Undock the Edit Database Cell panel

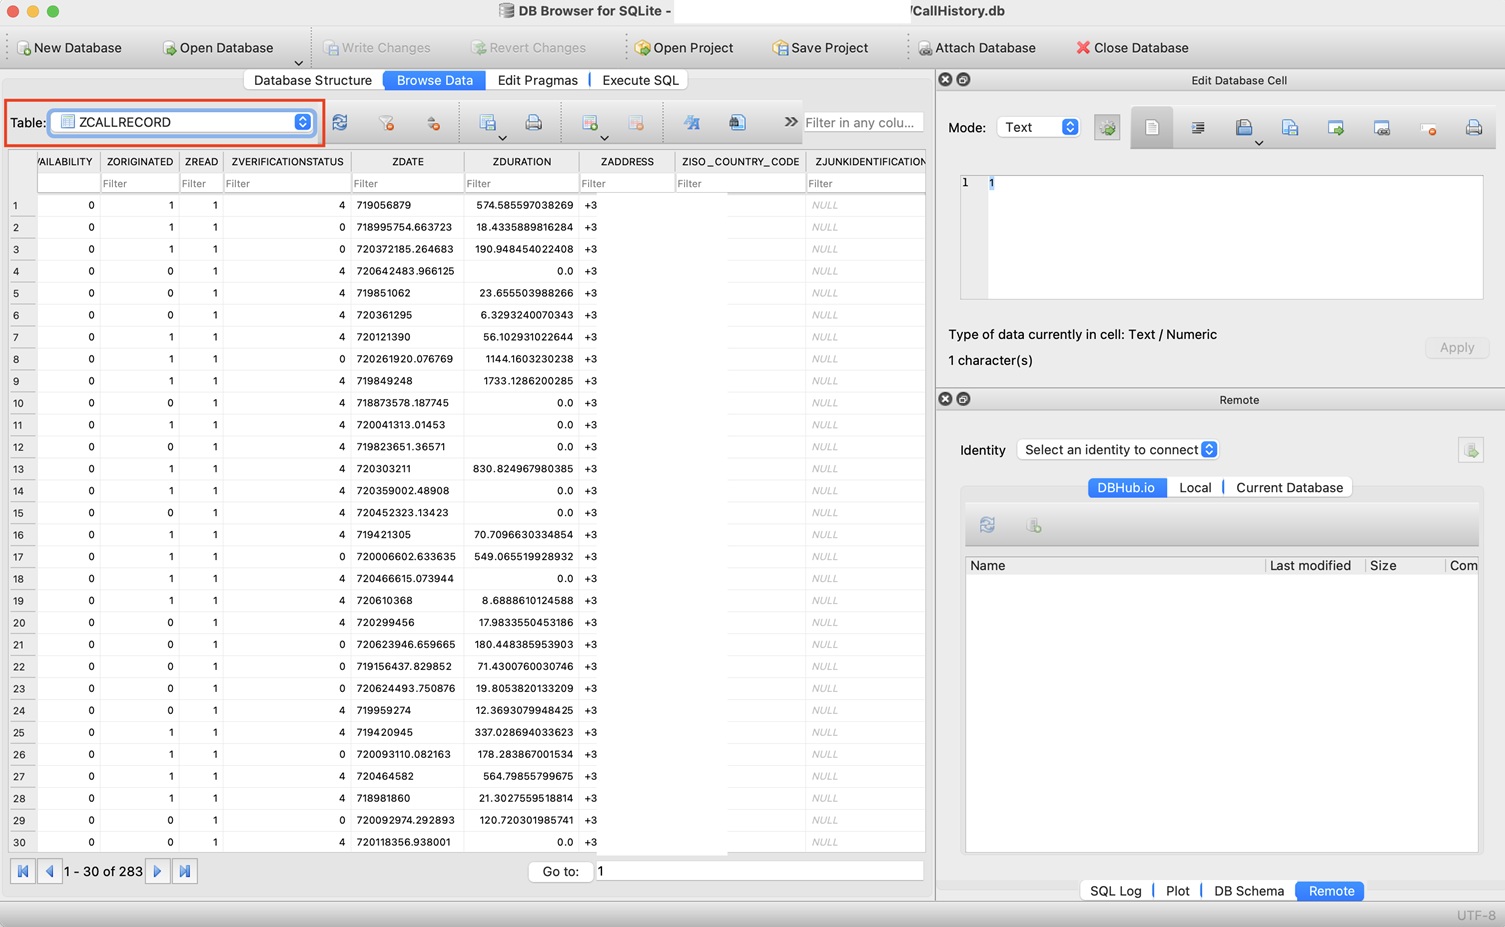[963, 80]
